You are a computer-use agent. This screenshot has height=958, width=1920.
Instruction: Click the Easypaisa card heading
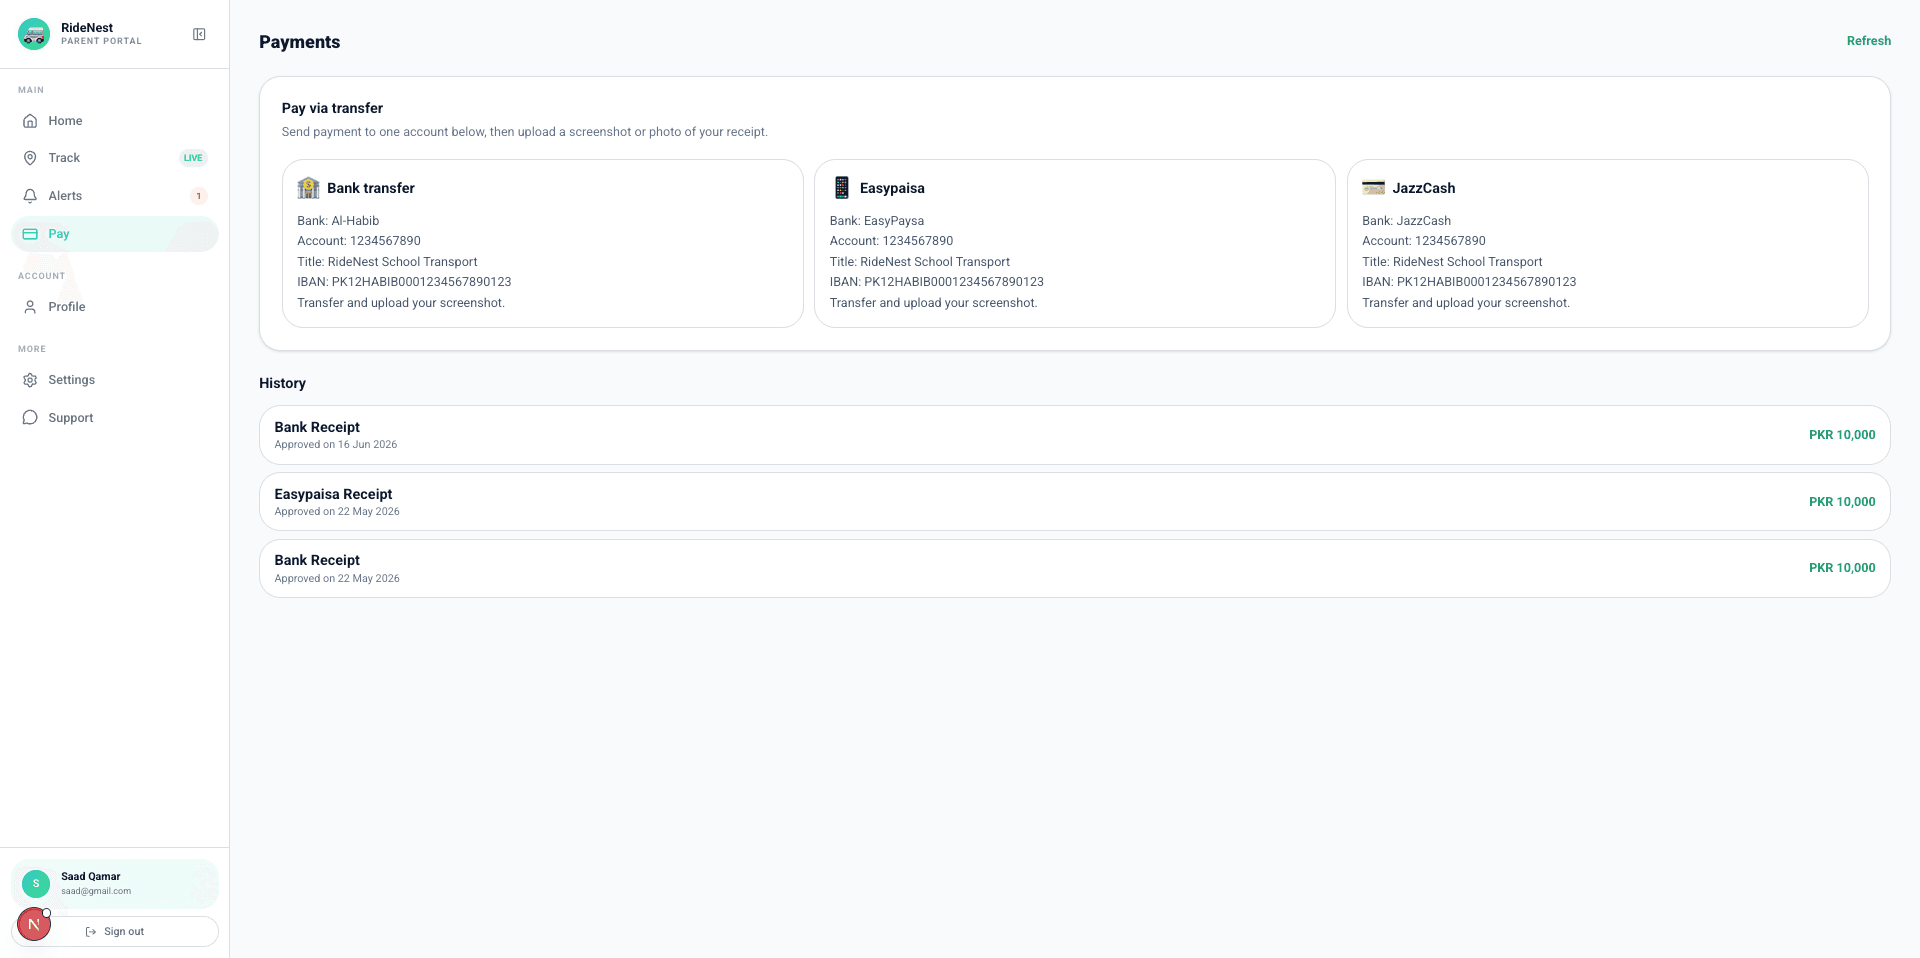(x=892, y=188)
